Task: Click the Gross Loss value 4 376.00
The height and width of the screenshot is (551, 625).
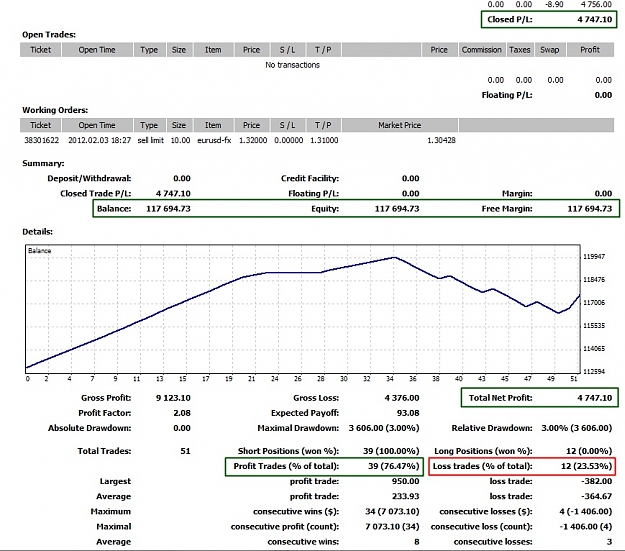Action: (402, 398)
